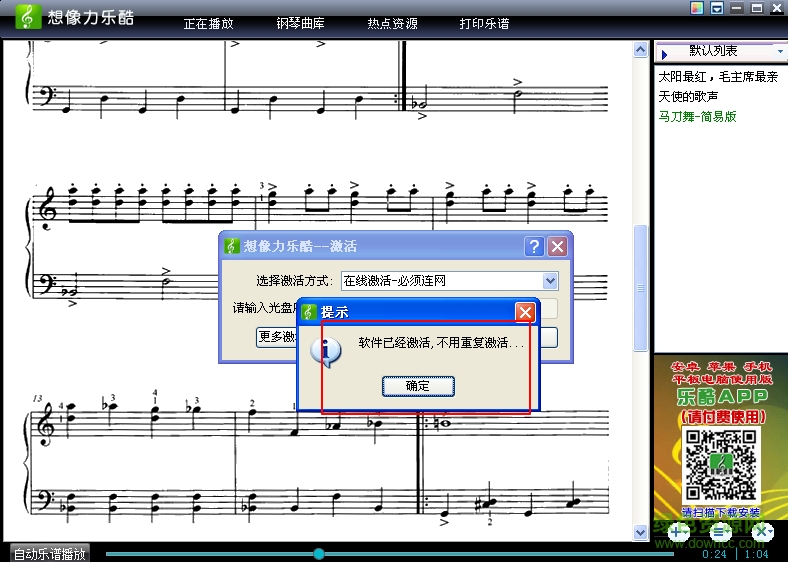Click the 自动乐谱播放 toggle button
The height and width of the screenshot is (562, 788).
coord(49,553)
